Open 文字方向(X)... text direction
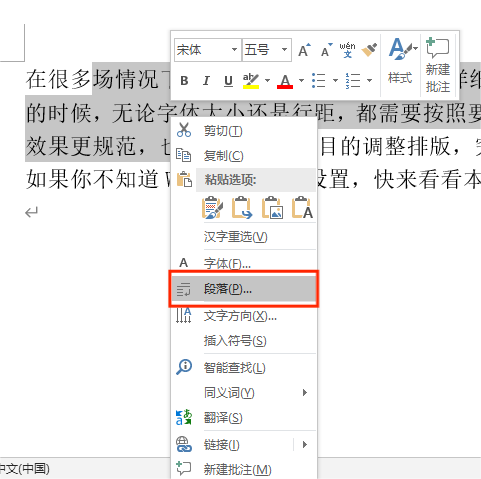This screenshot has height=479, width=481. (243, 316)
